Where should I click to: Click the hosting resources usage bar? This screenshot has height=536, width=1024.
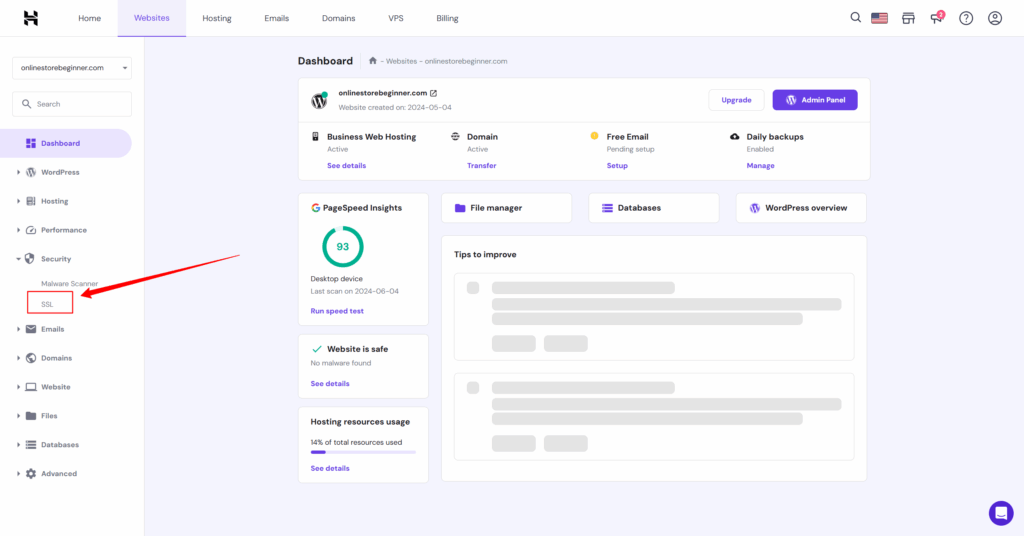(x=363, y=452)
